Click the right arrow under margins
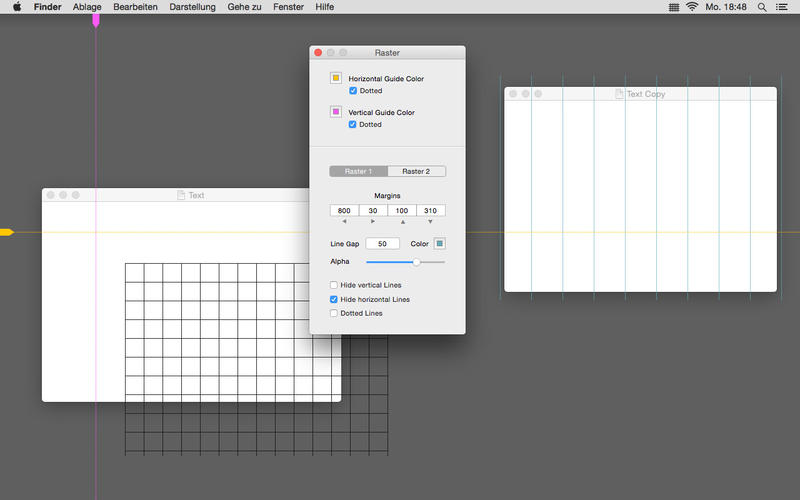 pos(373,221)
